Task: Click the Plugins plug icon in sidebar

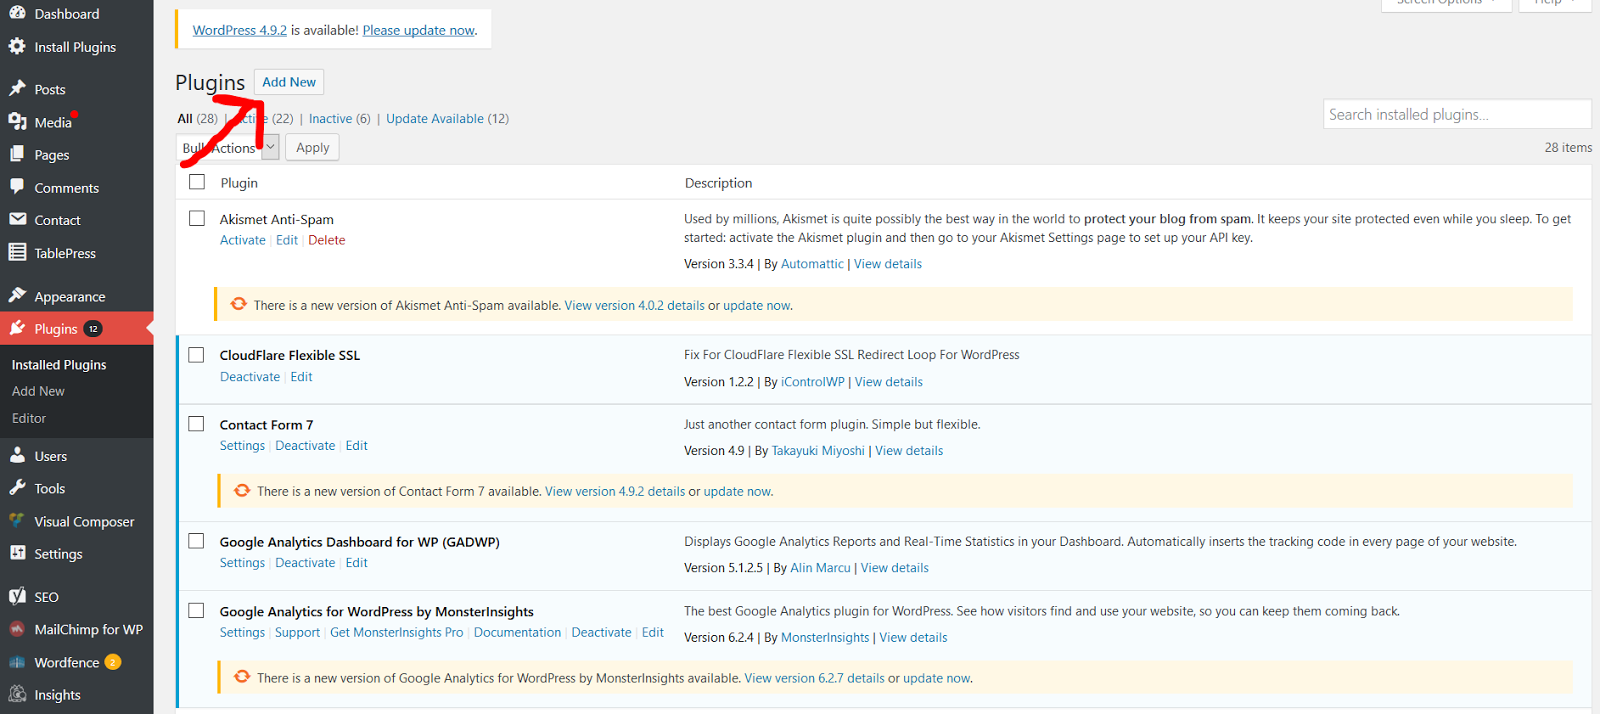Action: tap(17, 328)
